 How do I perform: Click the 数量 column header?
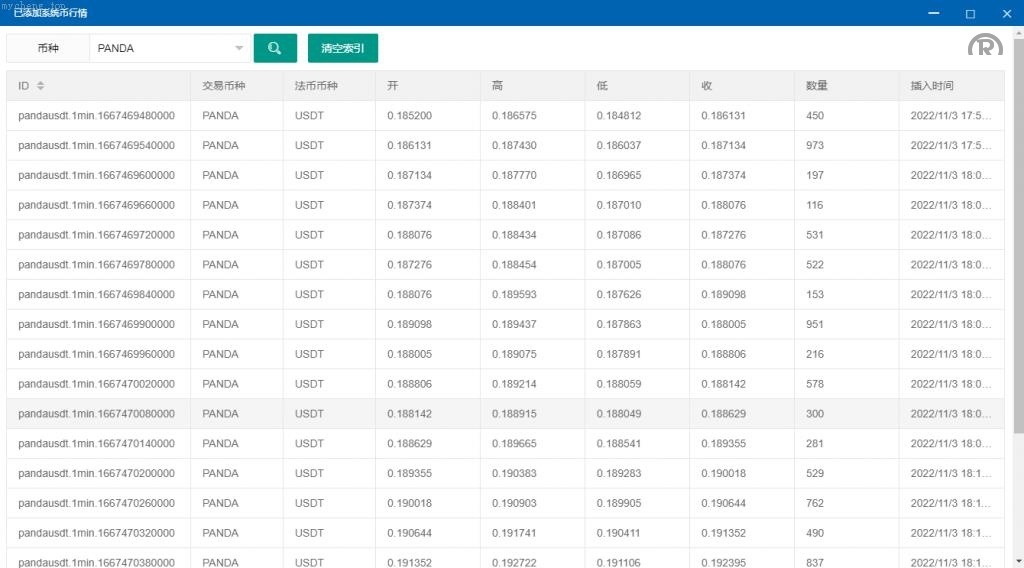[817, 86]
